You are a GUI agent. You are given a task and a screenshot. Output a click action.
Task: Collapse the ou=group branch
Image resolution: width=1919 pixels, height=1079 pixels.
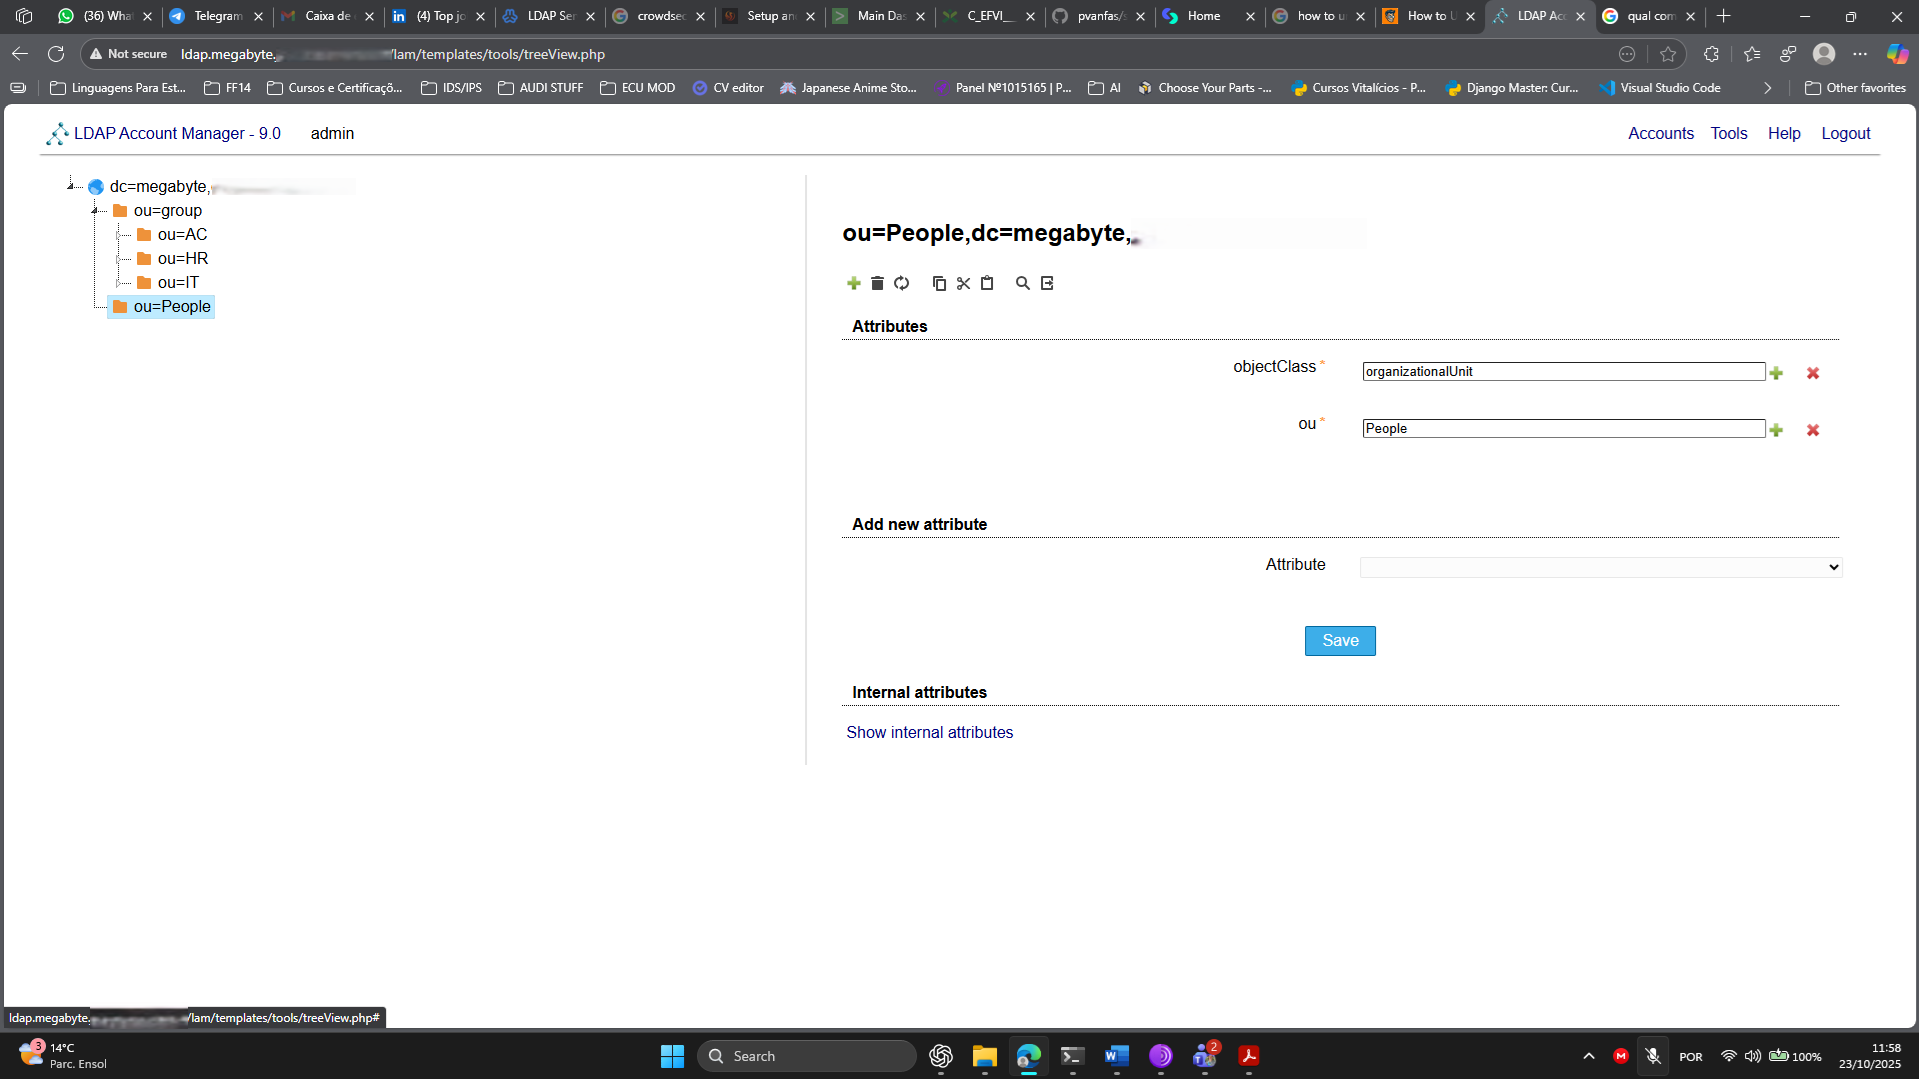[96, 210]
